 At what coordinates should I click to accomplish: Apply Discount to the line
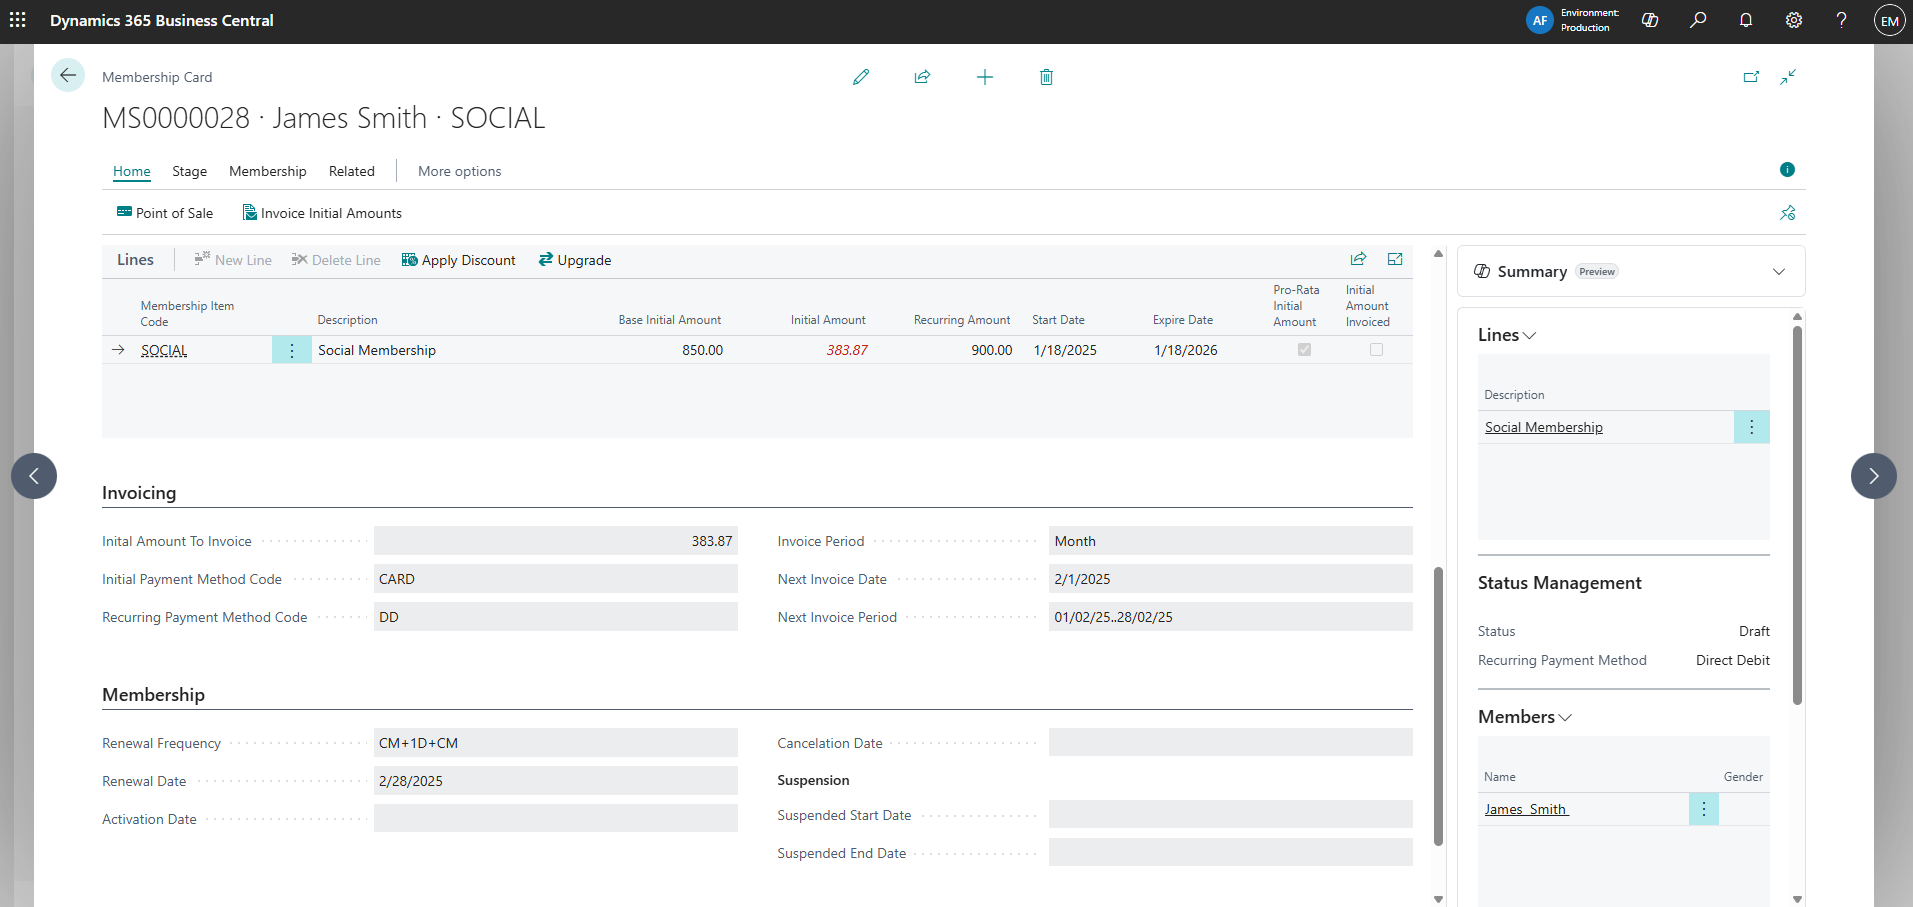click(x=459, y=260)
